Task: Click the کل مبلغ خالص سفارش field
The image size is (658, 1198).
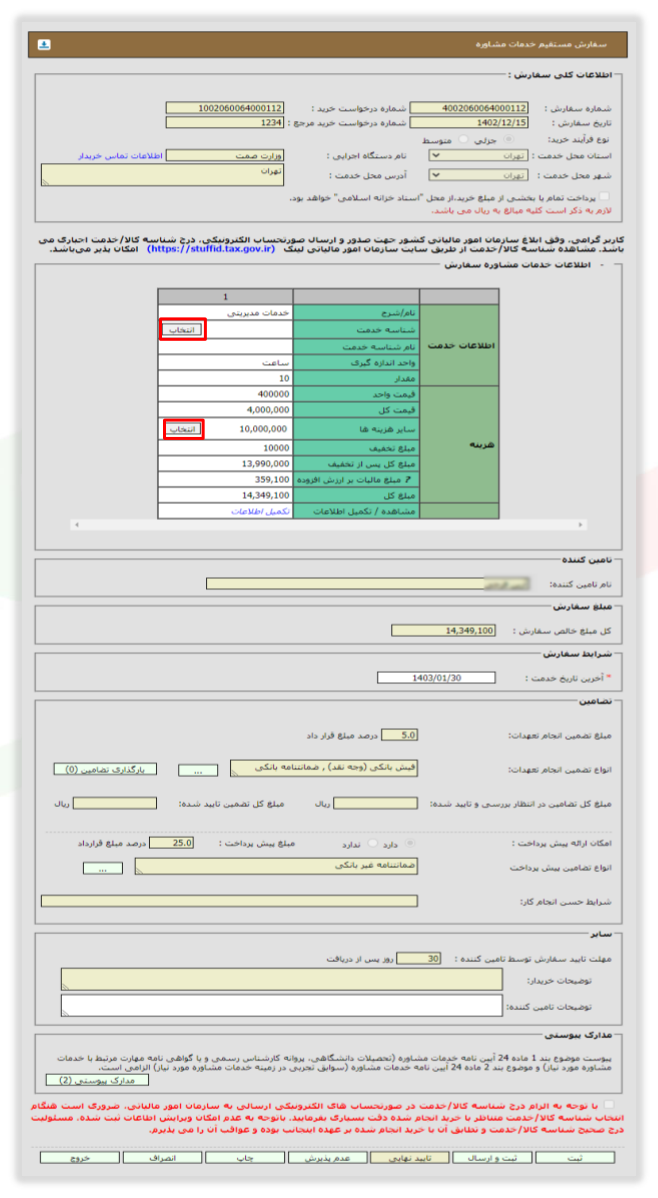Action: (443, 631)
